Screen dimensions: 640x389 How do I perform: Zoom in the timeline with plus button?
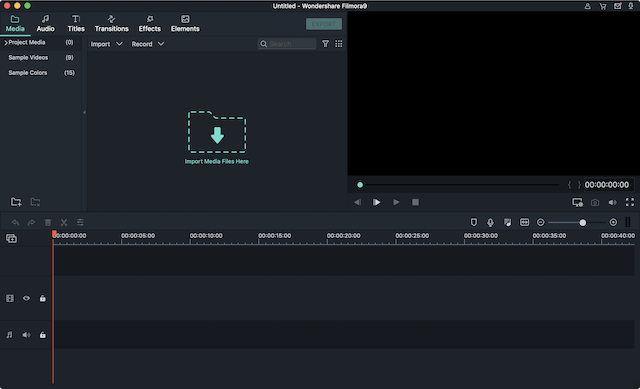click(x=613, y=222)
